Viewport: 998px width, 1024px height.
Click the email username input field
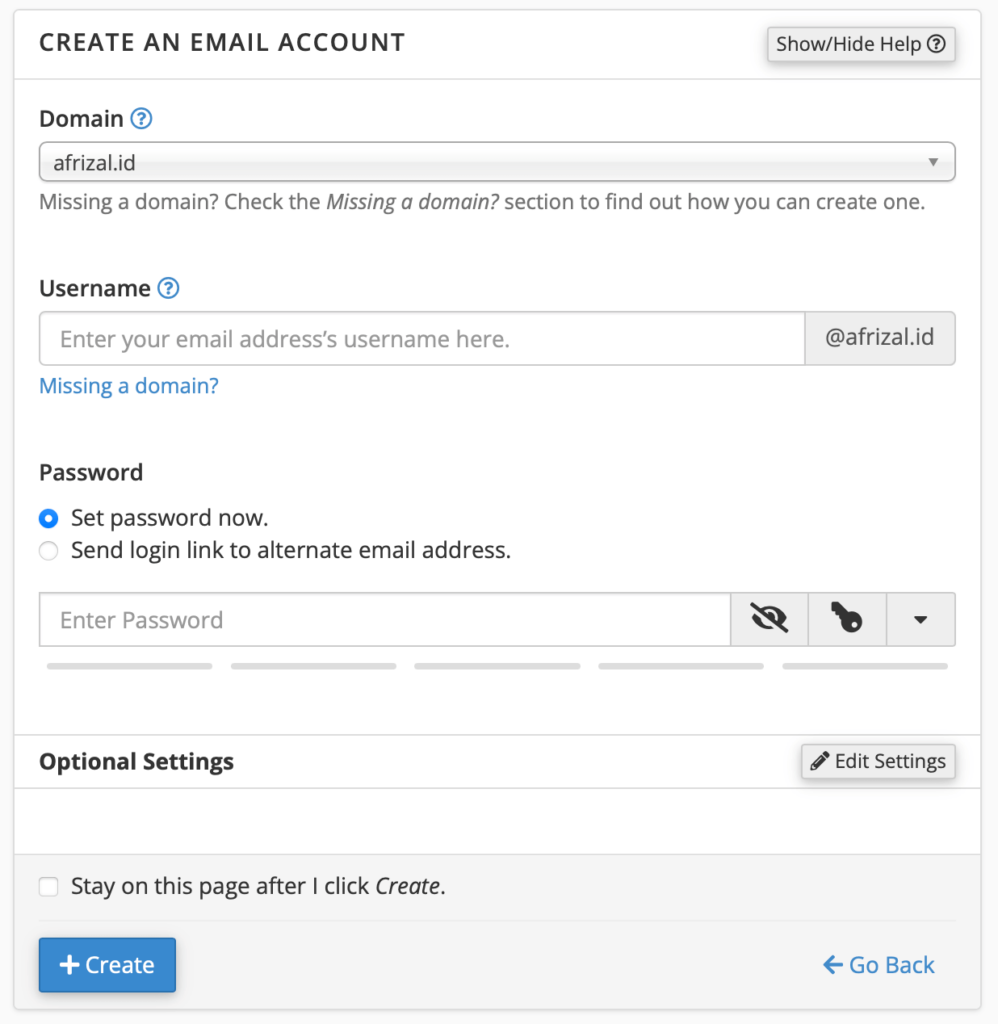420,338
